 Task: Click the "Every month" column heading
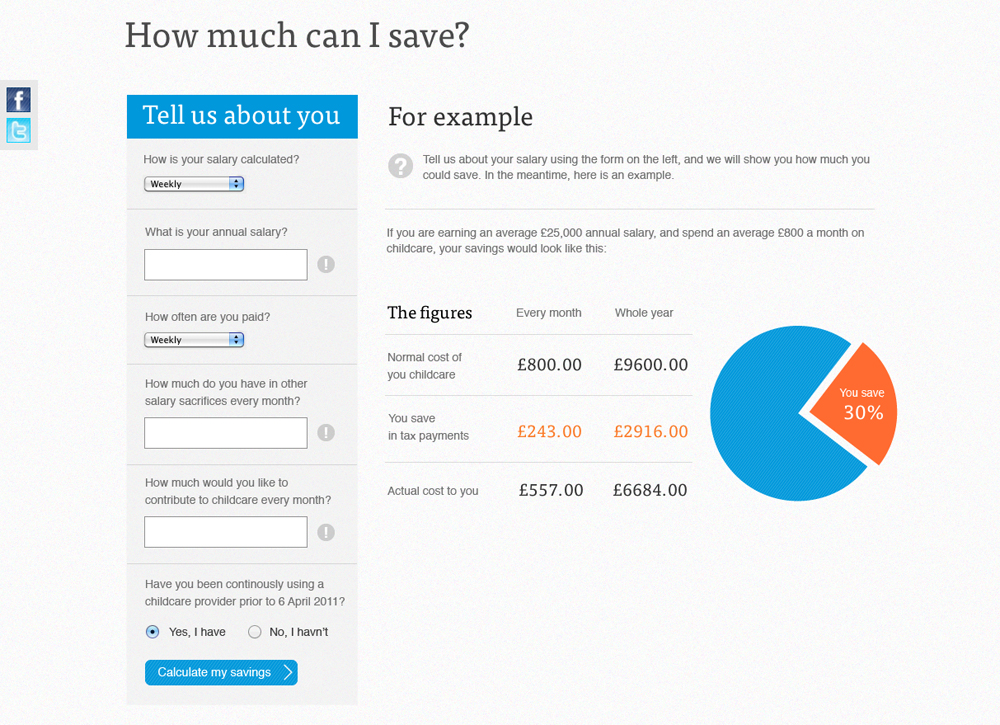tap(548, 313)
